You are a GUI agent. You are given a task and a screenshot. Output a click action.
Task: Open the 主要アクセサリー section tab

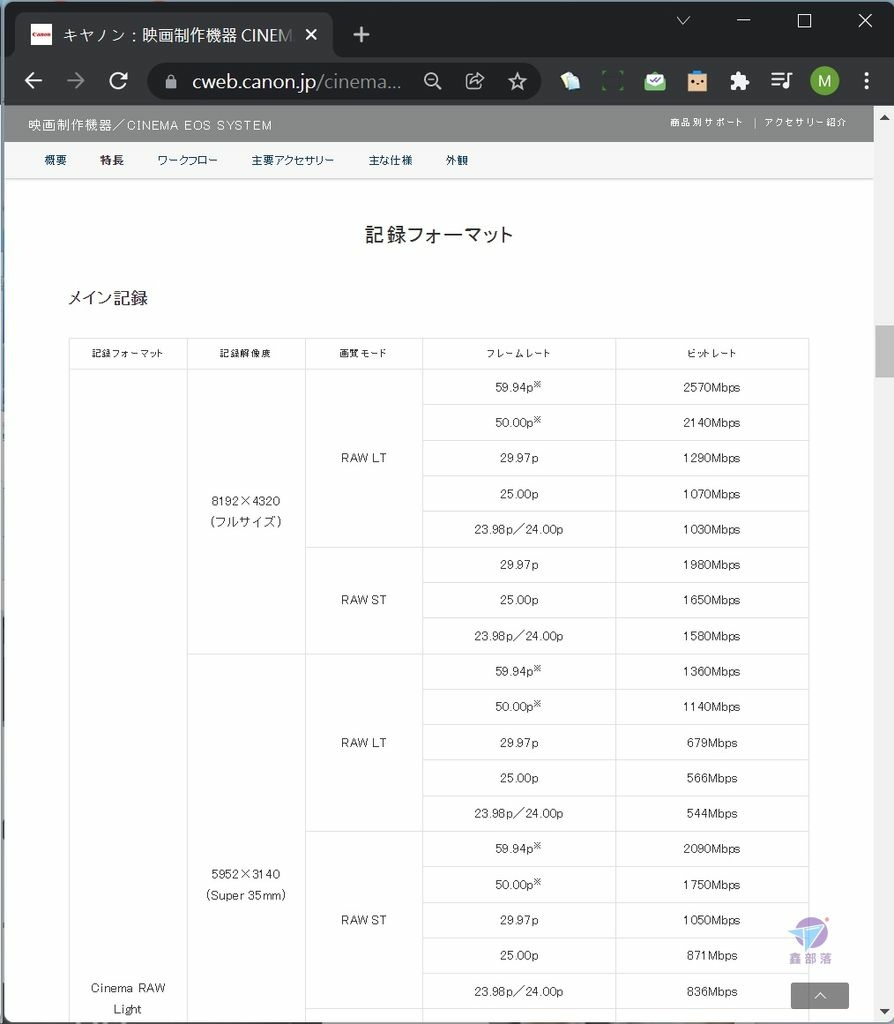(x=293, y=160)
